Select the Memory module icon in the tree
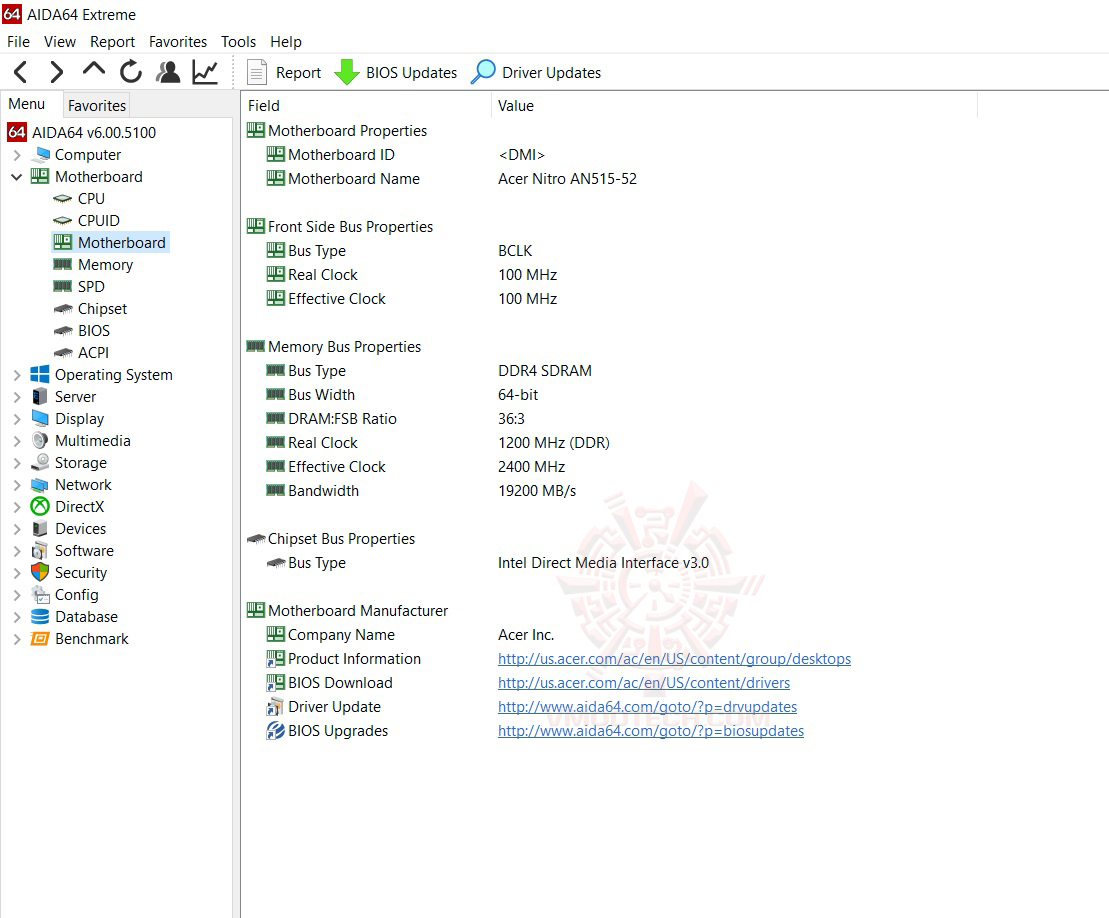The image size is (1109, 918). tap(63, 265)
